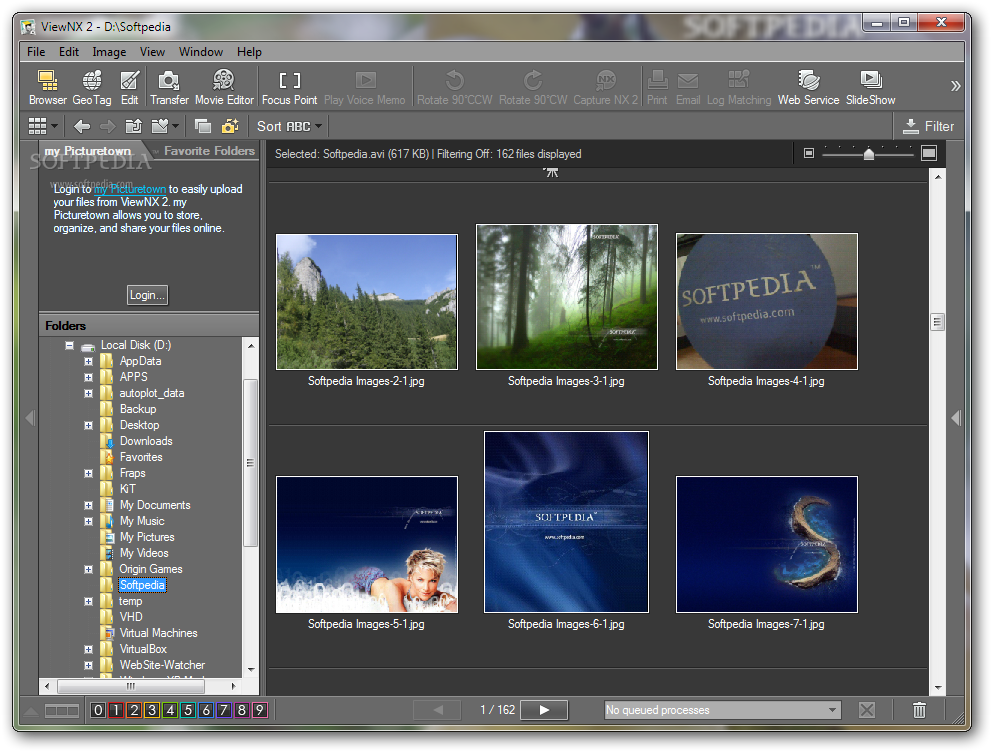This screenshot has width=992, height=752.
Task: Open the View menu
Action: click(x=152, y=52)
